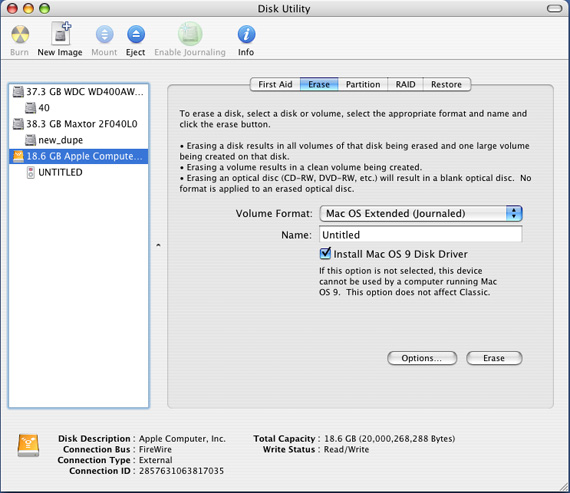
Task: Open the RAID tab
Action: 405,84
